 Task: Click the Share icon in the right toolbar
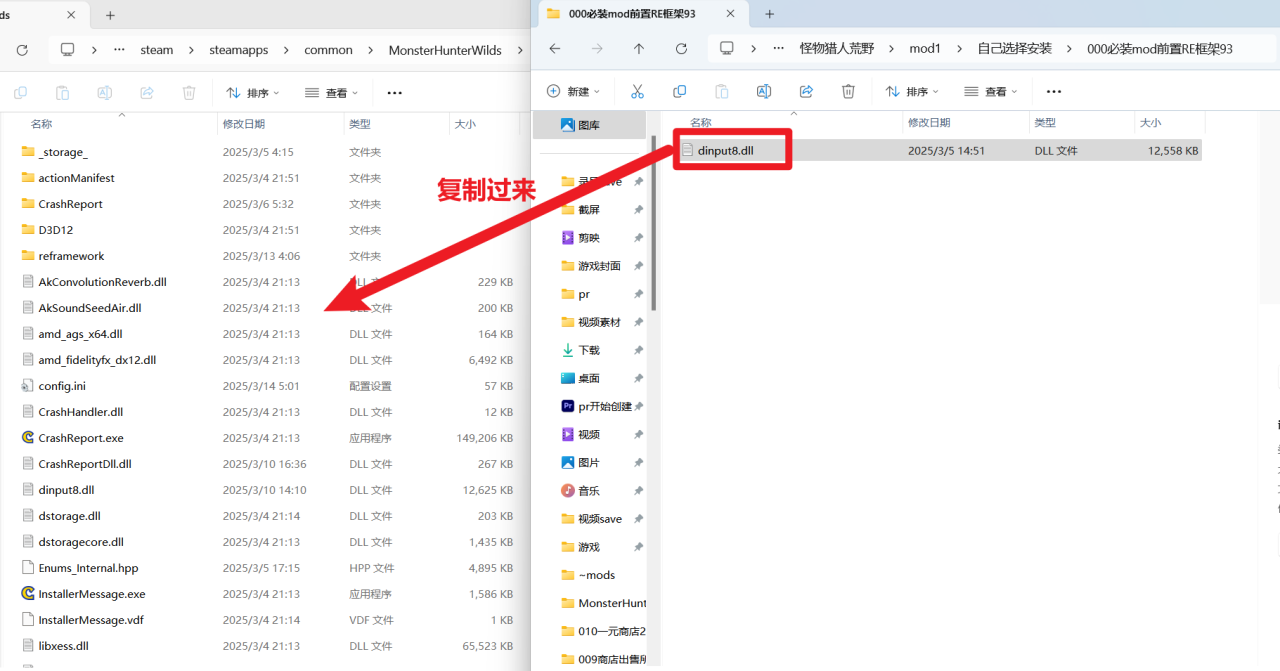(806, 91)
